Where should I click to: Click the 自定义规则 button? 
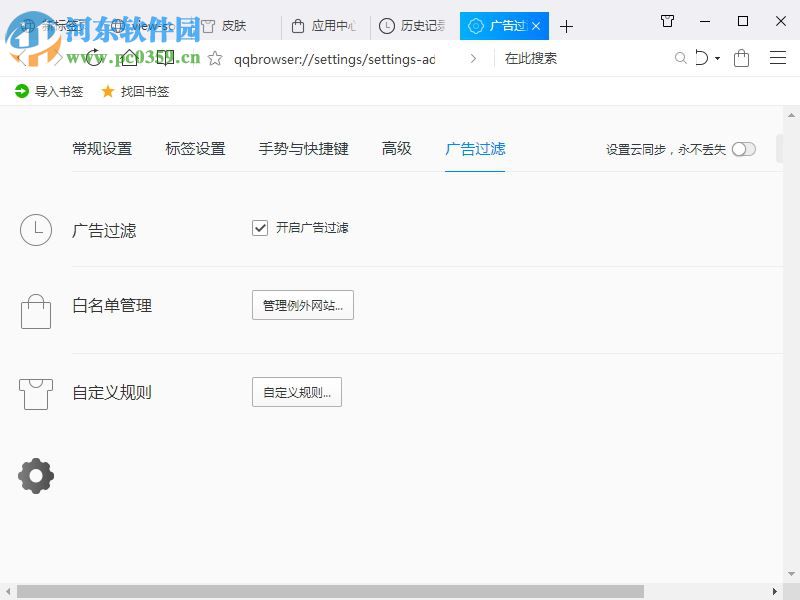(297, 392)
